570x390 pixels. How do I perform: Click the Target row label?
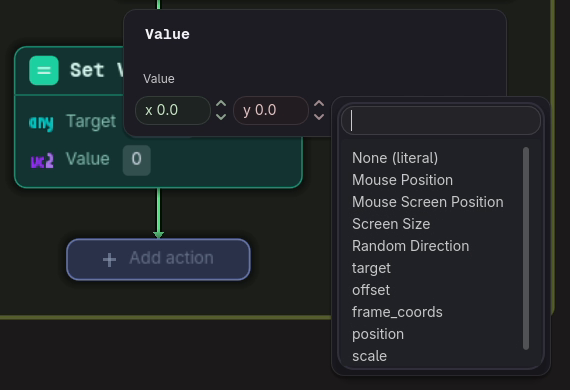[91, 121]
